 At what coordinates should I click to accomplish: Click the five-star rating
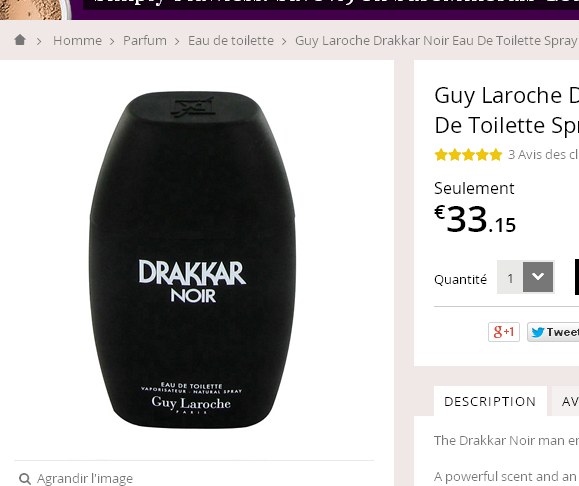468,154
